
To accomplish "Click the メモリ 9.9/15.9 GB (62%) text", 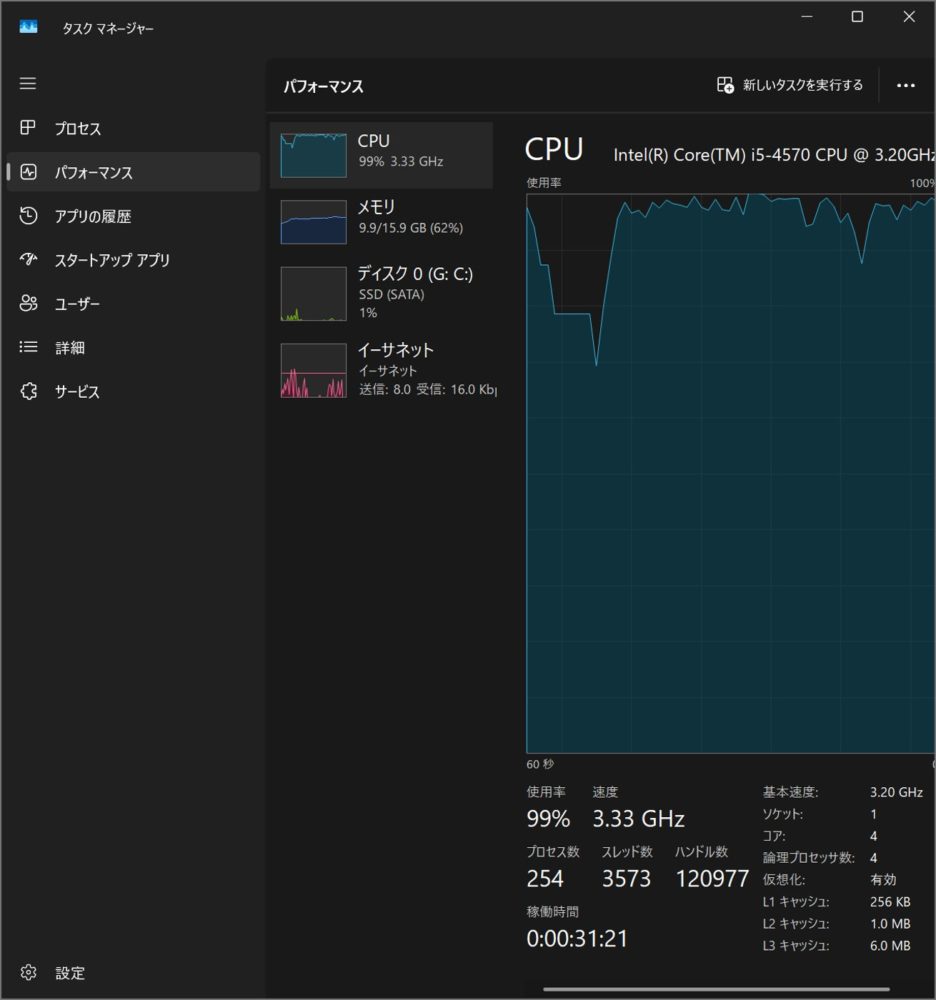I will (411, 228).
